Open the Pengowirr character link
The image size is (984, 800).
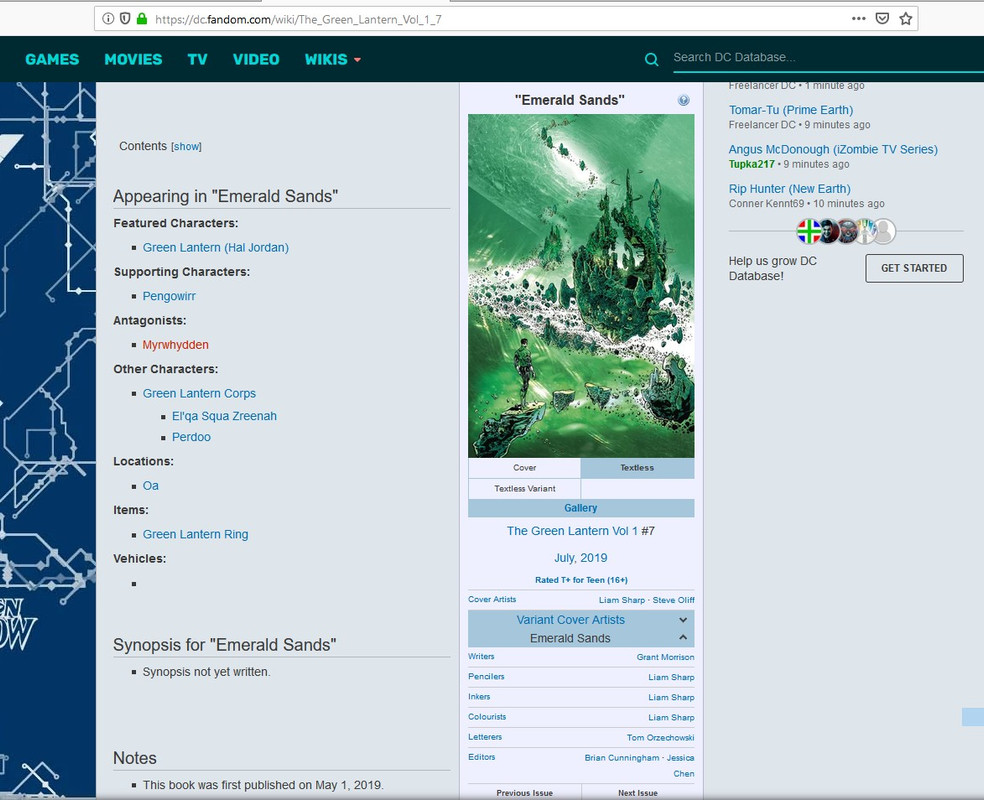[x=169, y=296]
